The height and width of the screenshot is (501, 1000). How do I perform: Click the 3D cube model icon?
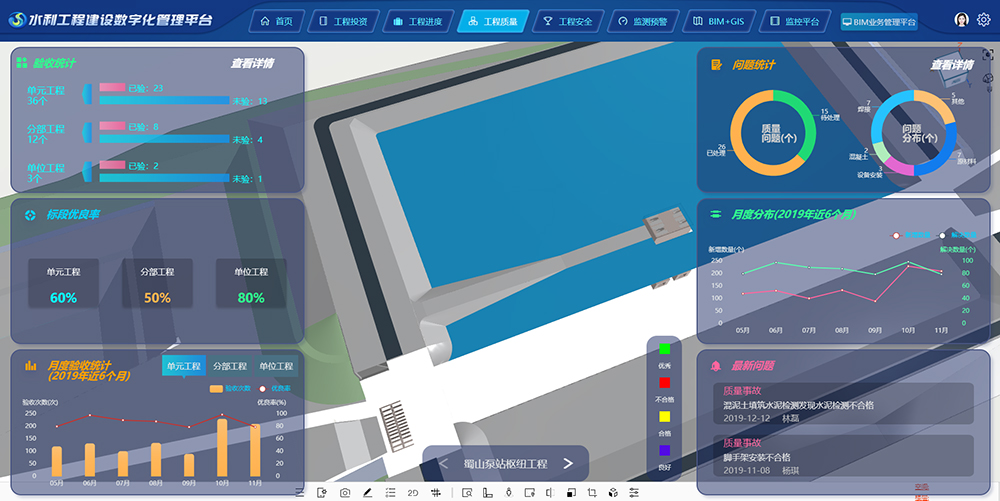pyautogui.click(x=612, y=493)
